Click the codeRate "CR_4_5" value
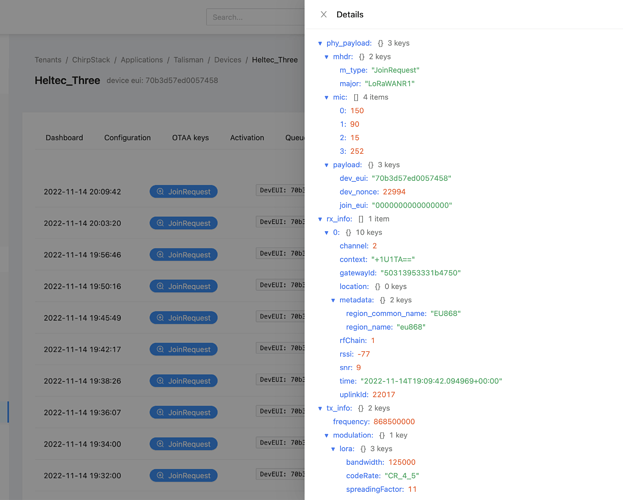Screen dimensions: 623x500 pyautogui.click(x=402, y=476)
